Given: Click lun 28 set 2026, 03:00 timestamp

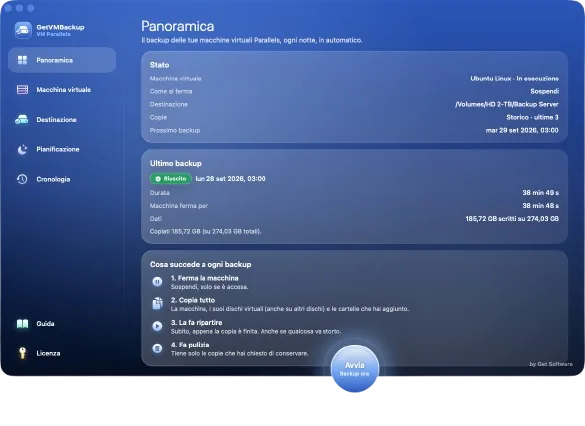Looking at the screenshot, I should (x=230, y=179).
